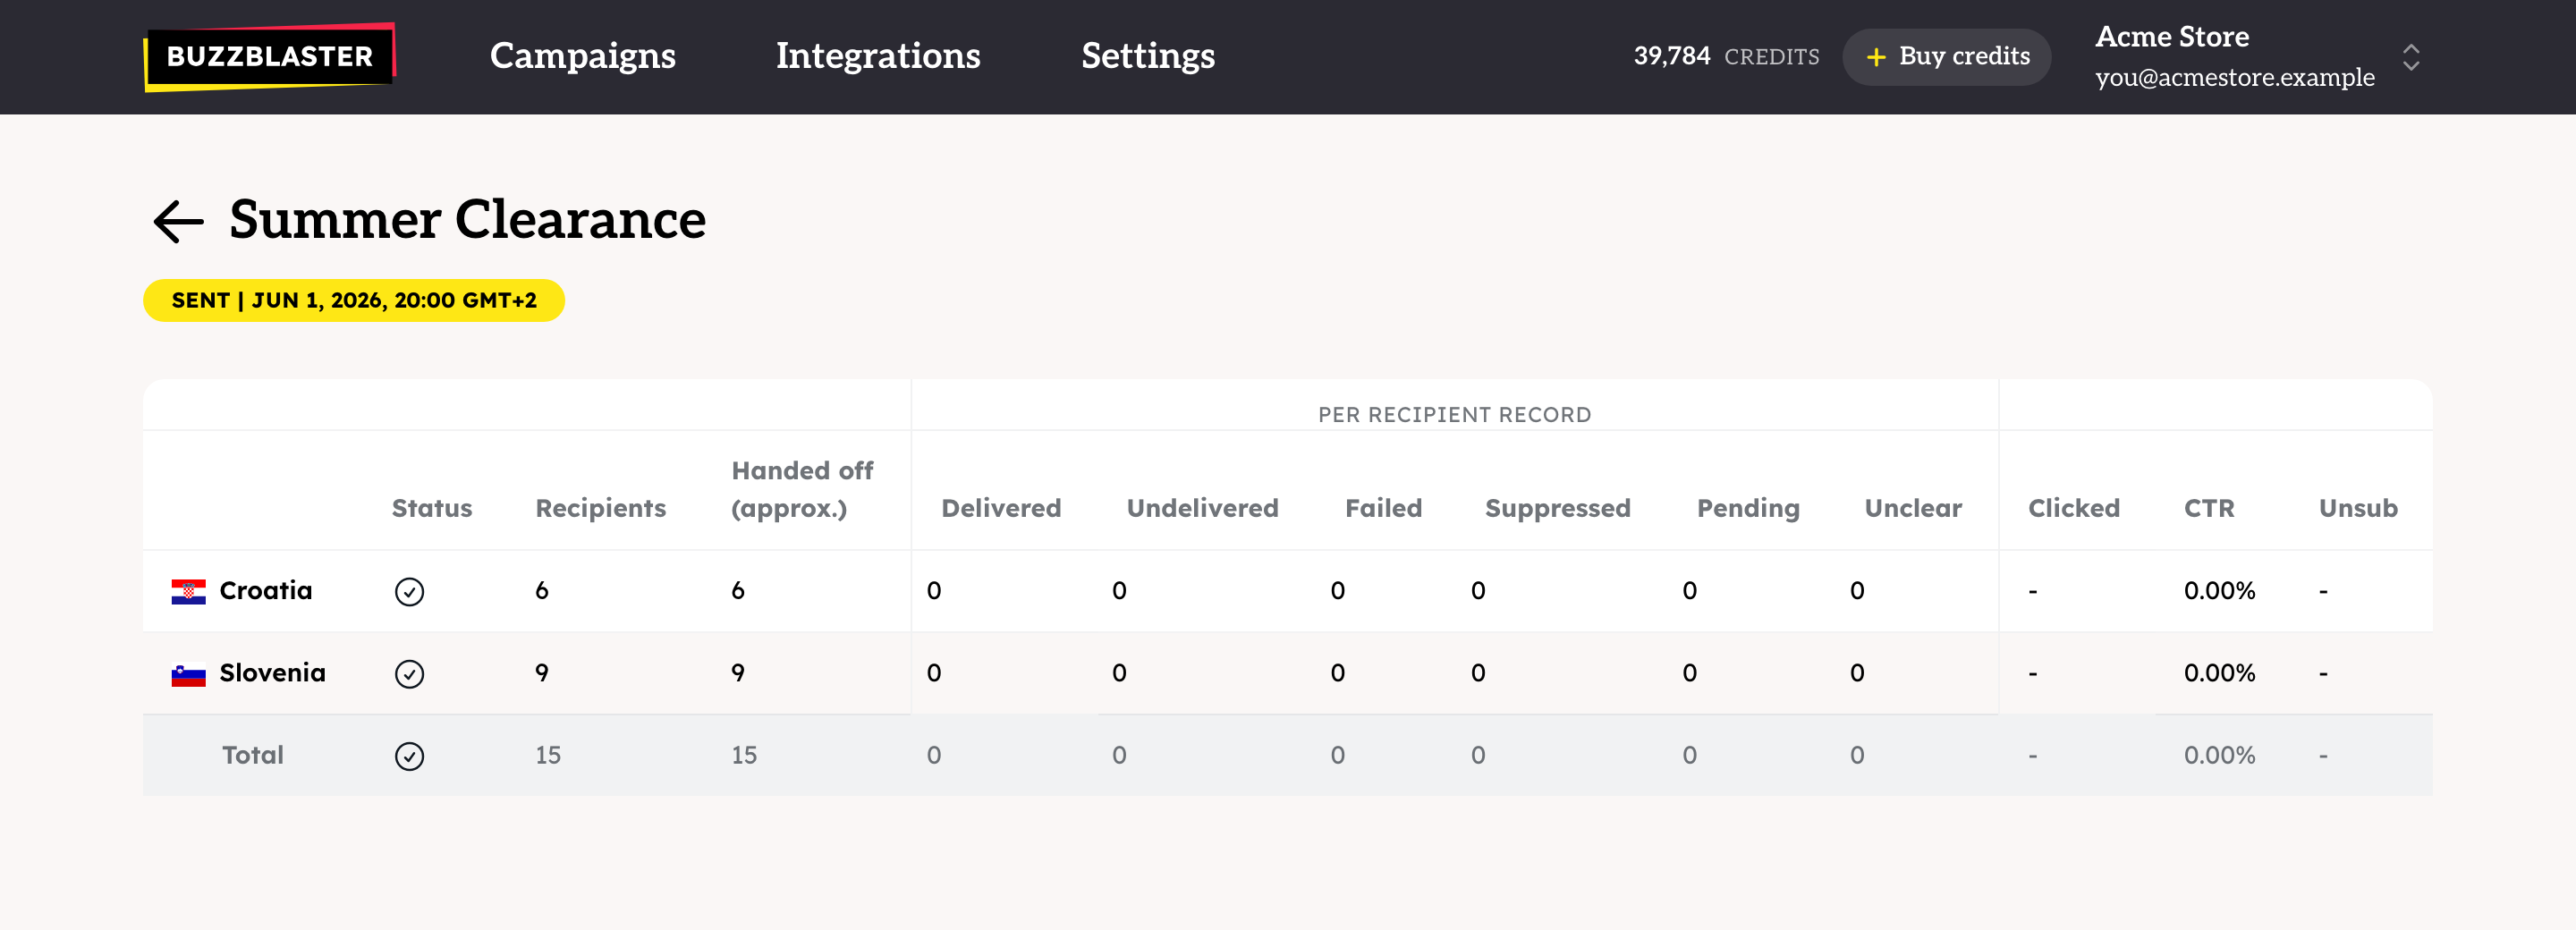
Task: Click the Suppressed column header
Action: click(1557, 509)
